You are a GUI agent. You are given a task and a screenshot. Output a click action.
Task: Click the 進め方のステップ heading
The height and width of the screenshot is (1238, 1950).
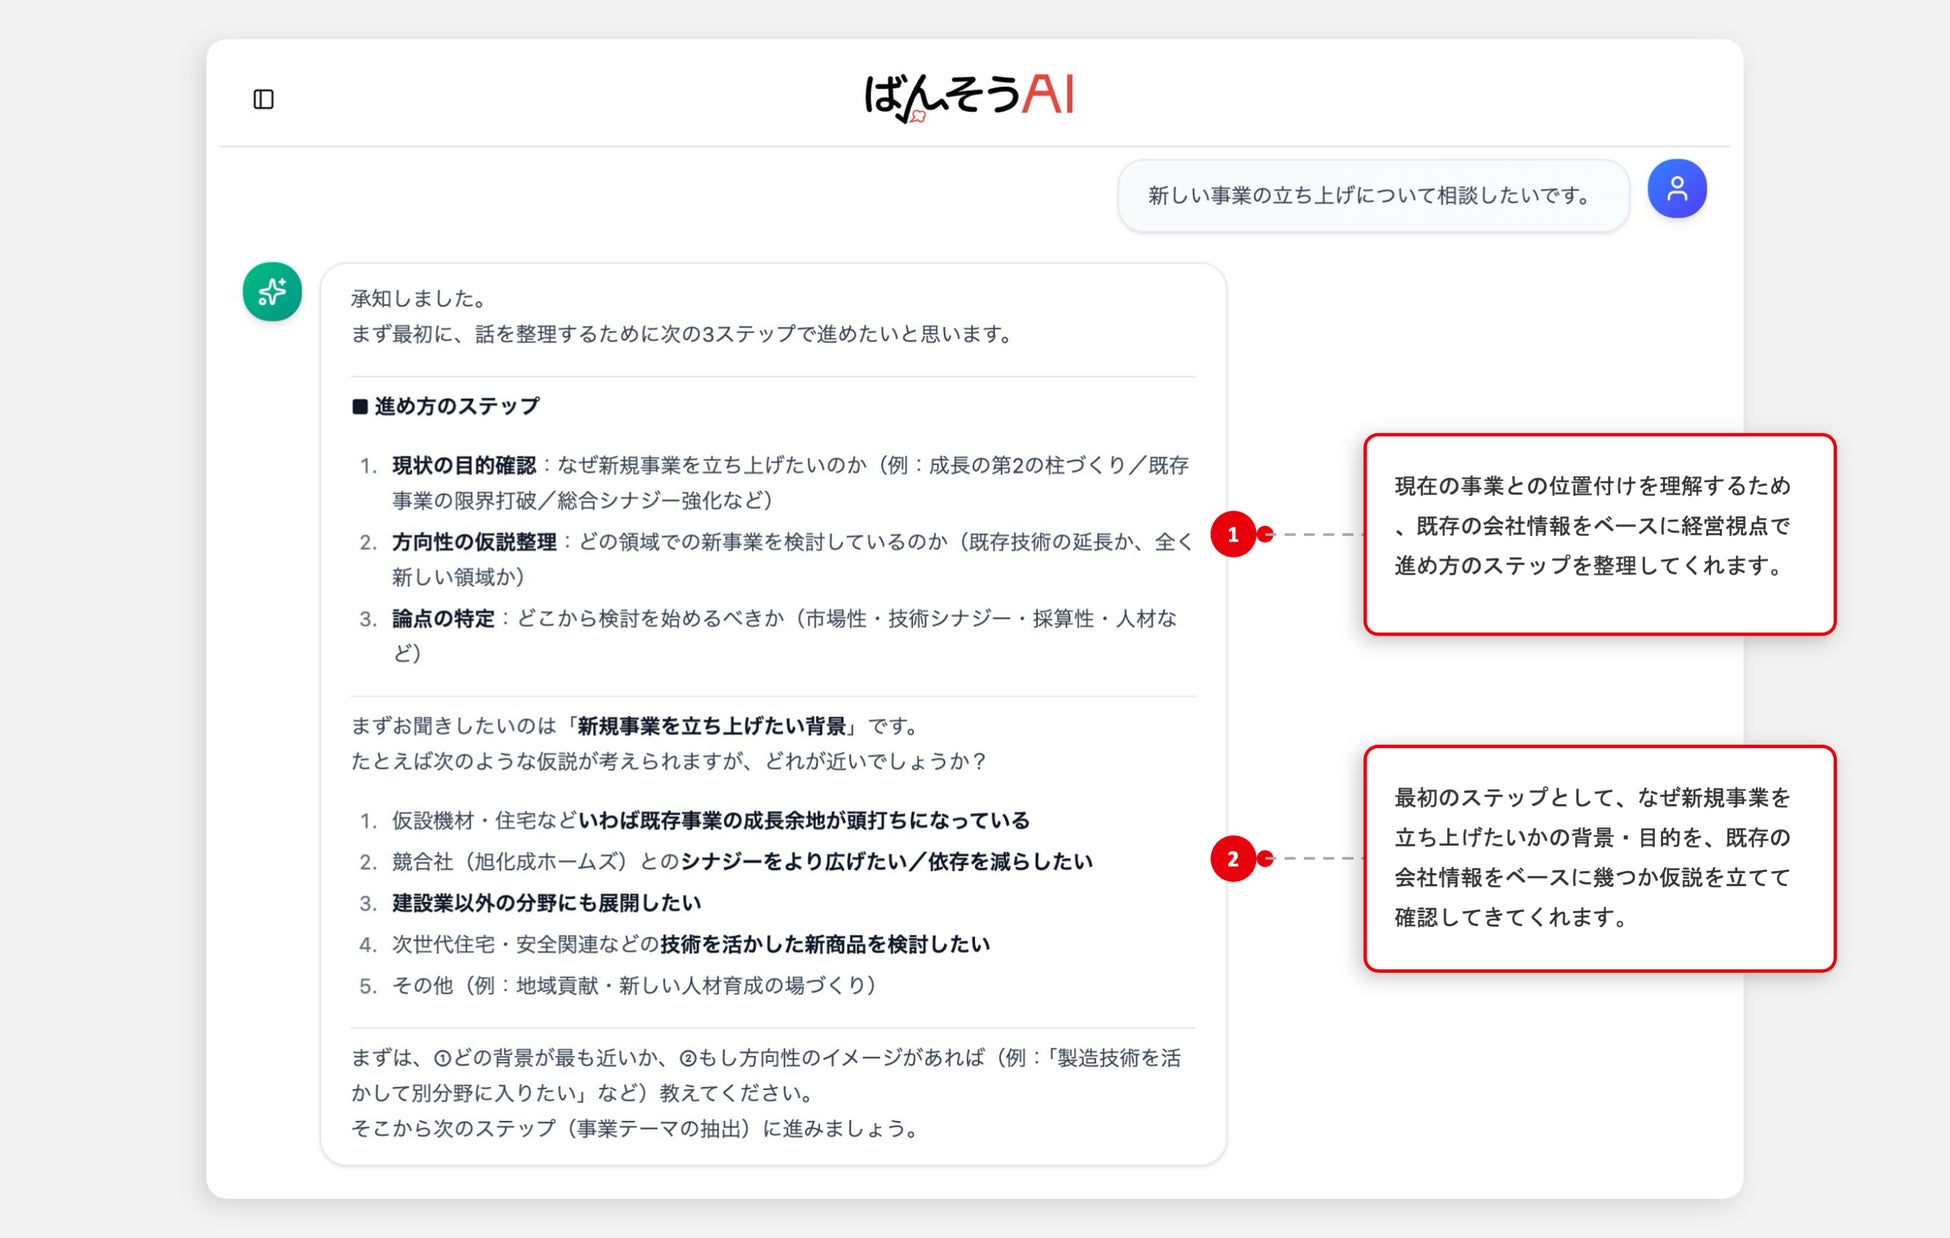click(x=456, y=406)
